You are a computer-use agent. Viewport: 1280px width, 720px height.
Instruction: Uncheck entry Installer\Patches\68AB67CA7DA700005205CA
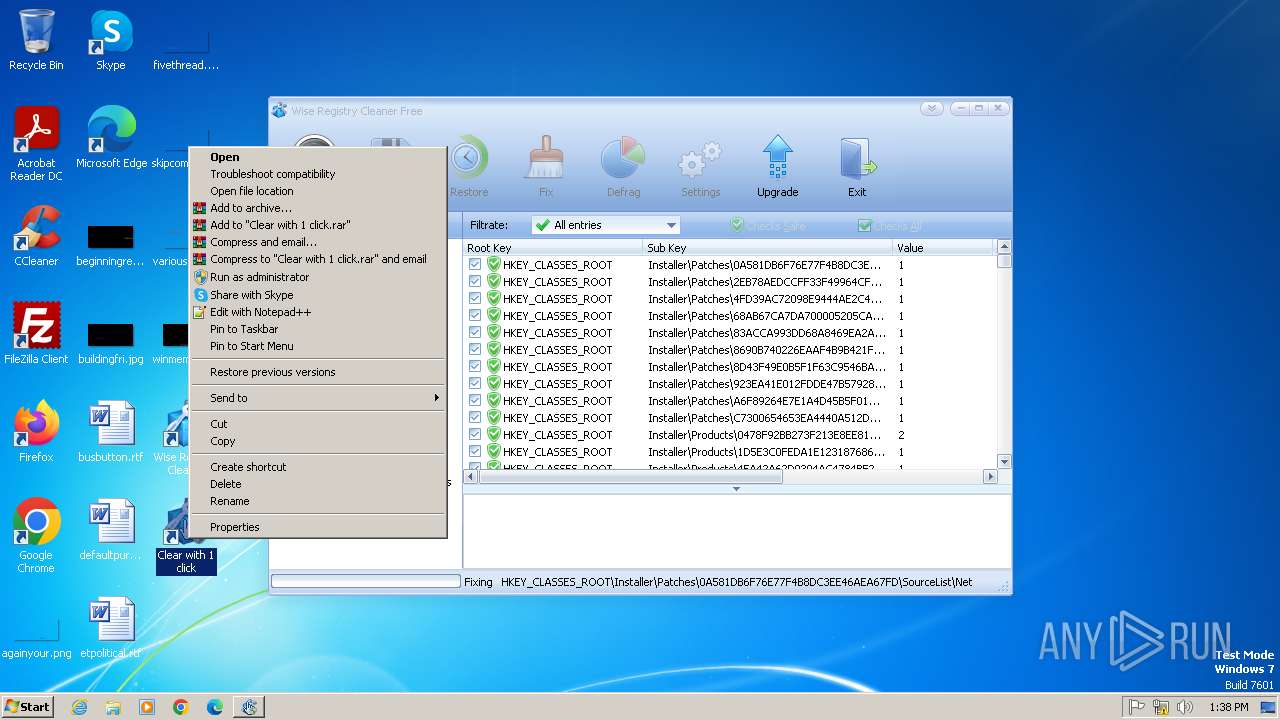pyautogui.click(x=475, y=316)
